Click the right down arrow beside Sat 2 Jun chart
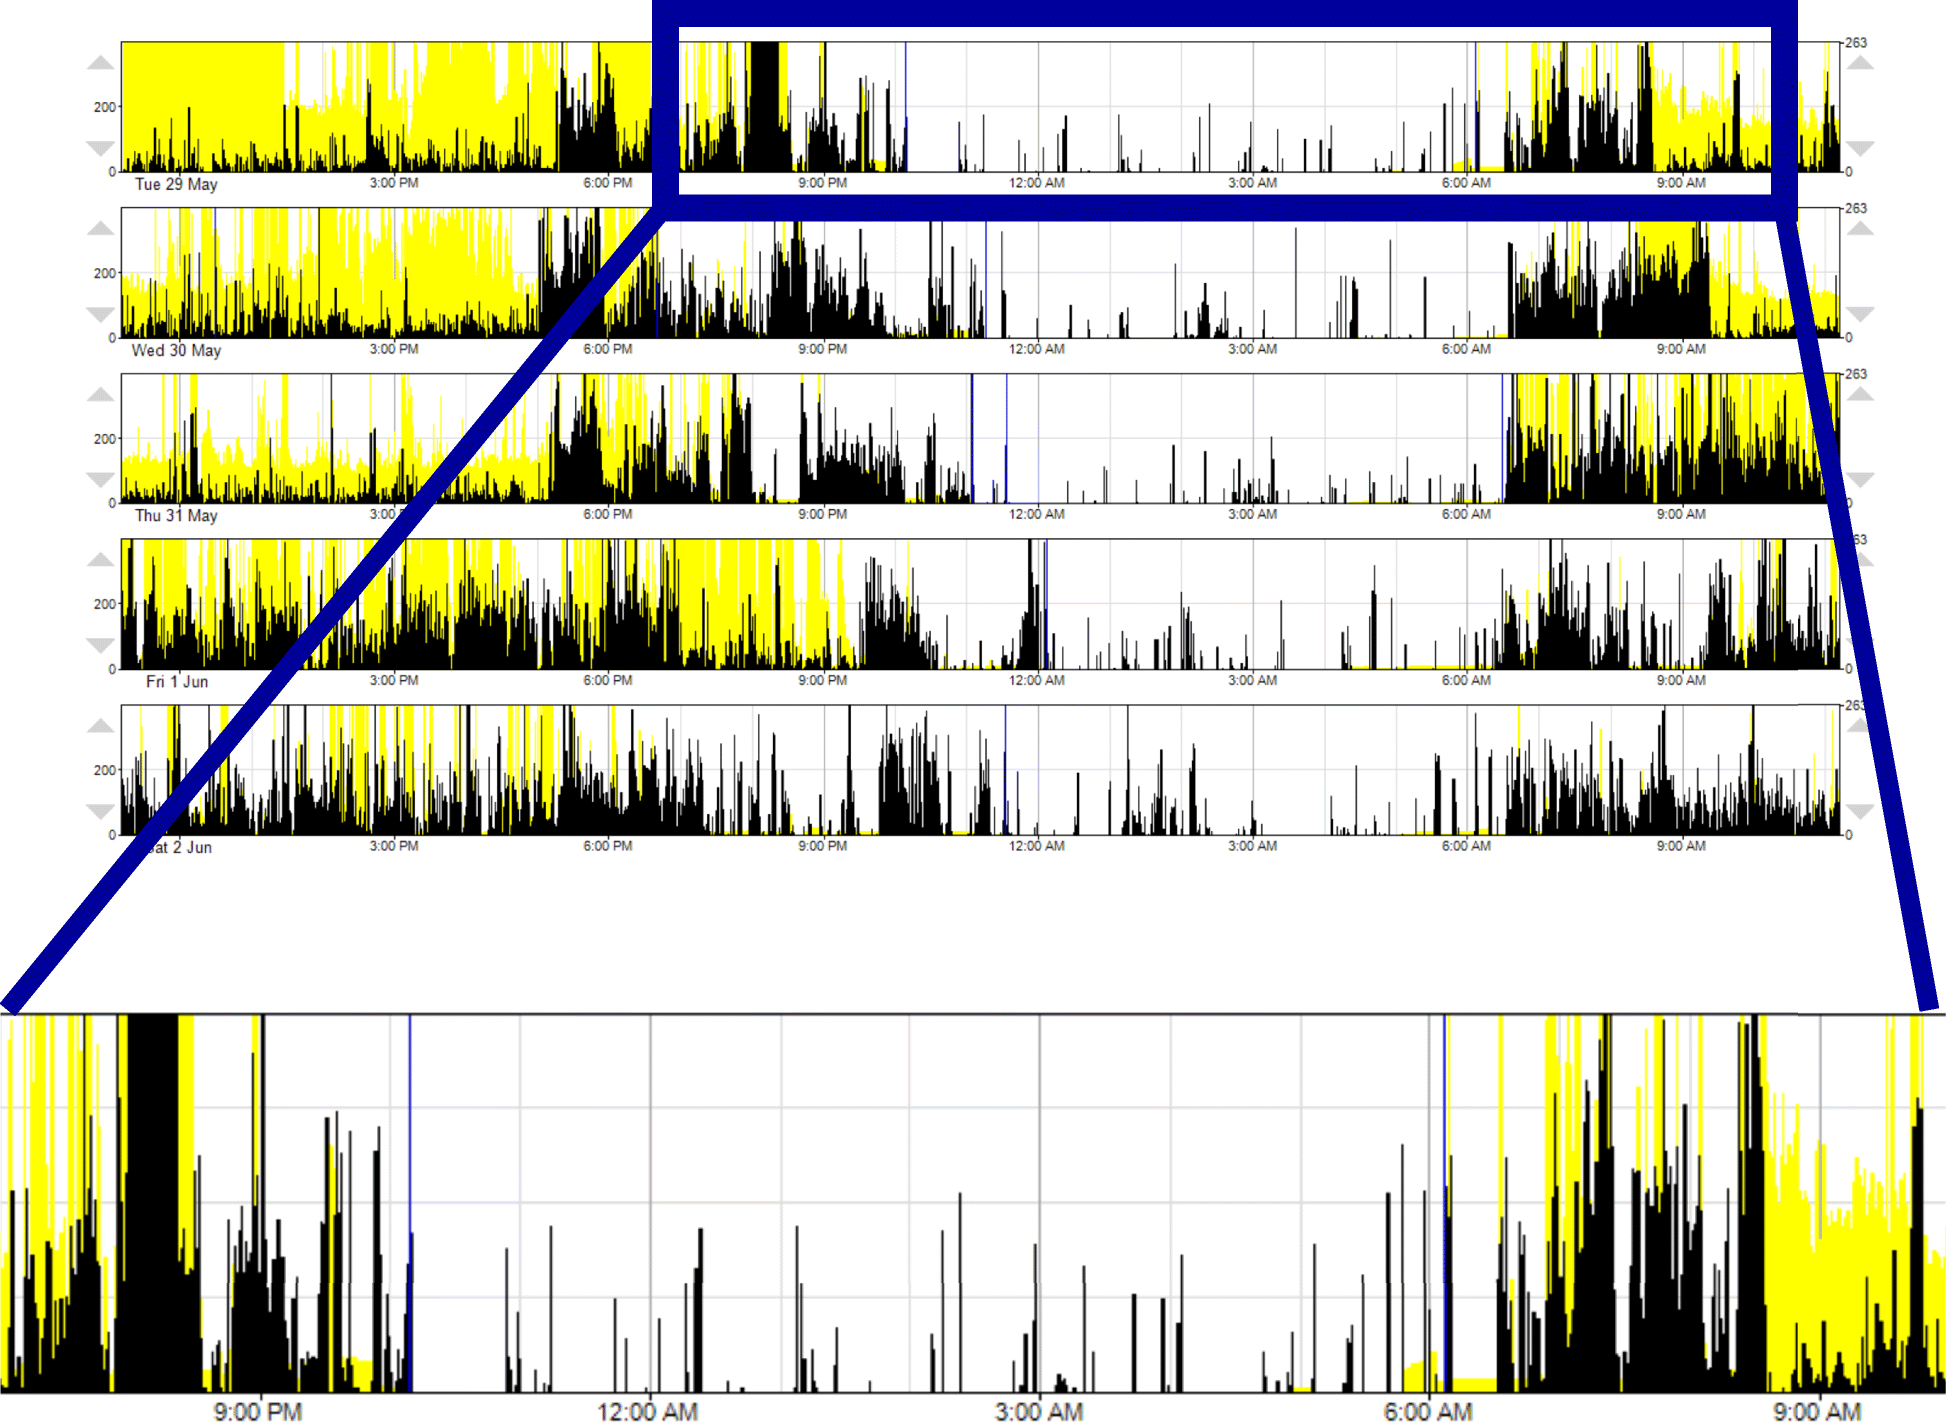 pos(1859,811)
